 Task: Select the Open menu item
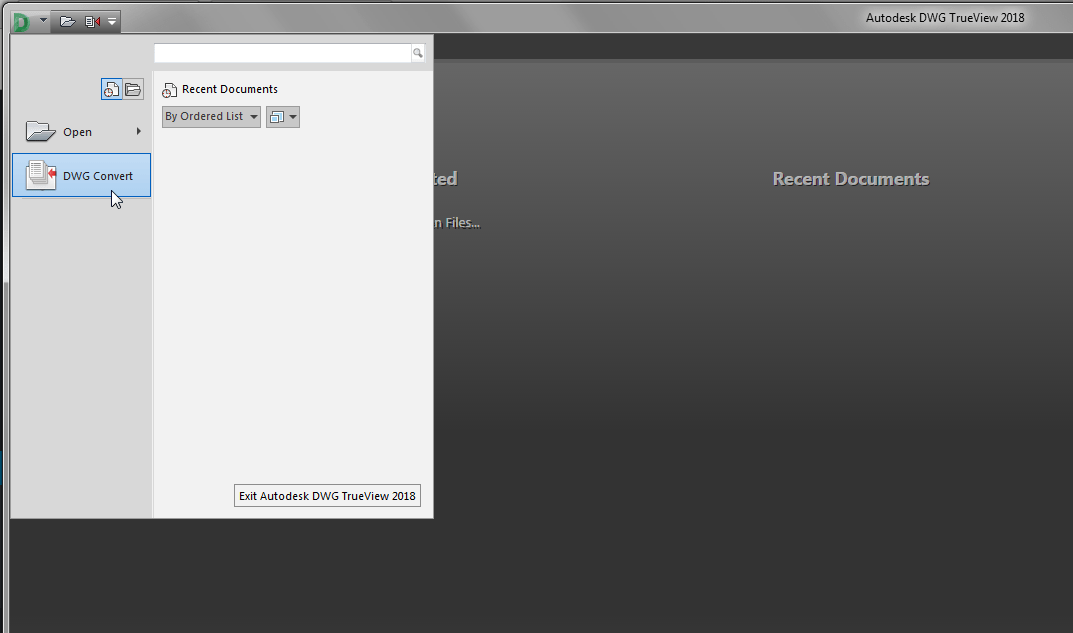tap(81, 132)
